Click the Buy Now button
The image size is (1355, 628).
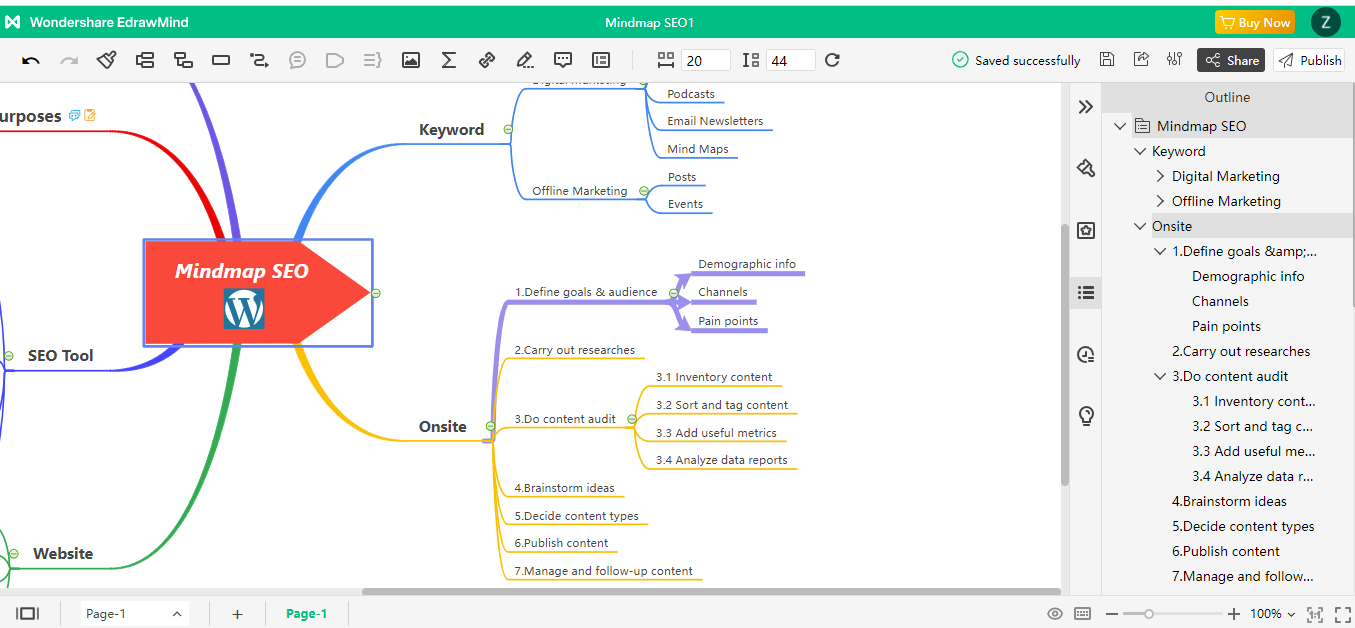pyautogui.click(x=1254, y=22)
